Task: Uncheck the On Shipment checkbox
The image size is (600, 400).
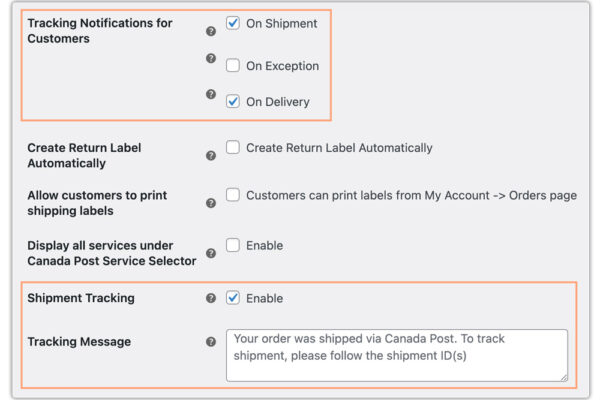Action: click(x=233, y=23)
